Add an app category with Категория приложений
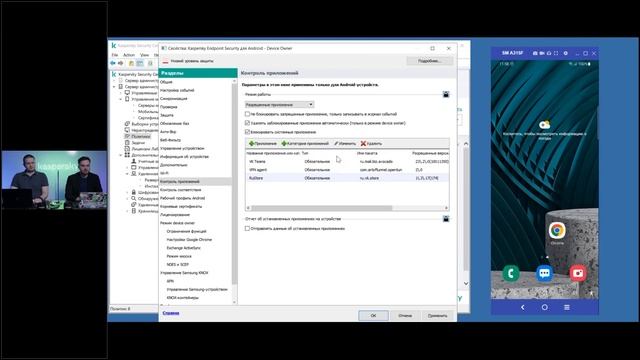The width and height of the screenshot is (640, 360). (305, 144)
